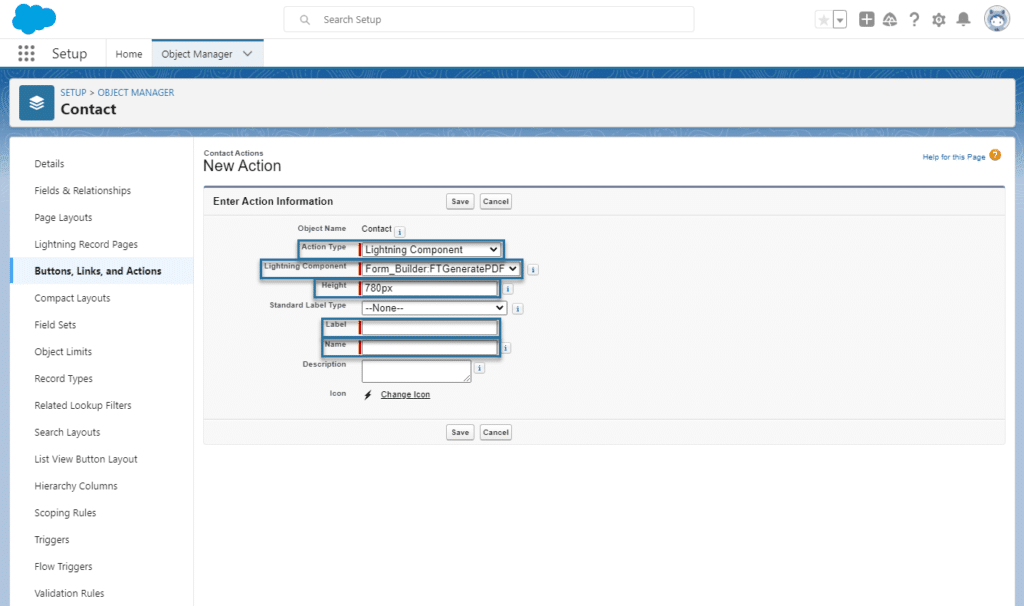Expand the Lightning Component dropdown

coord(441,268)
